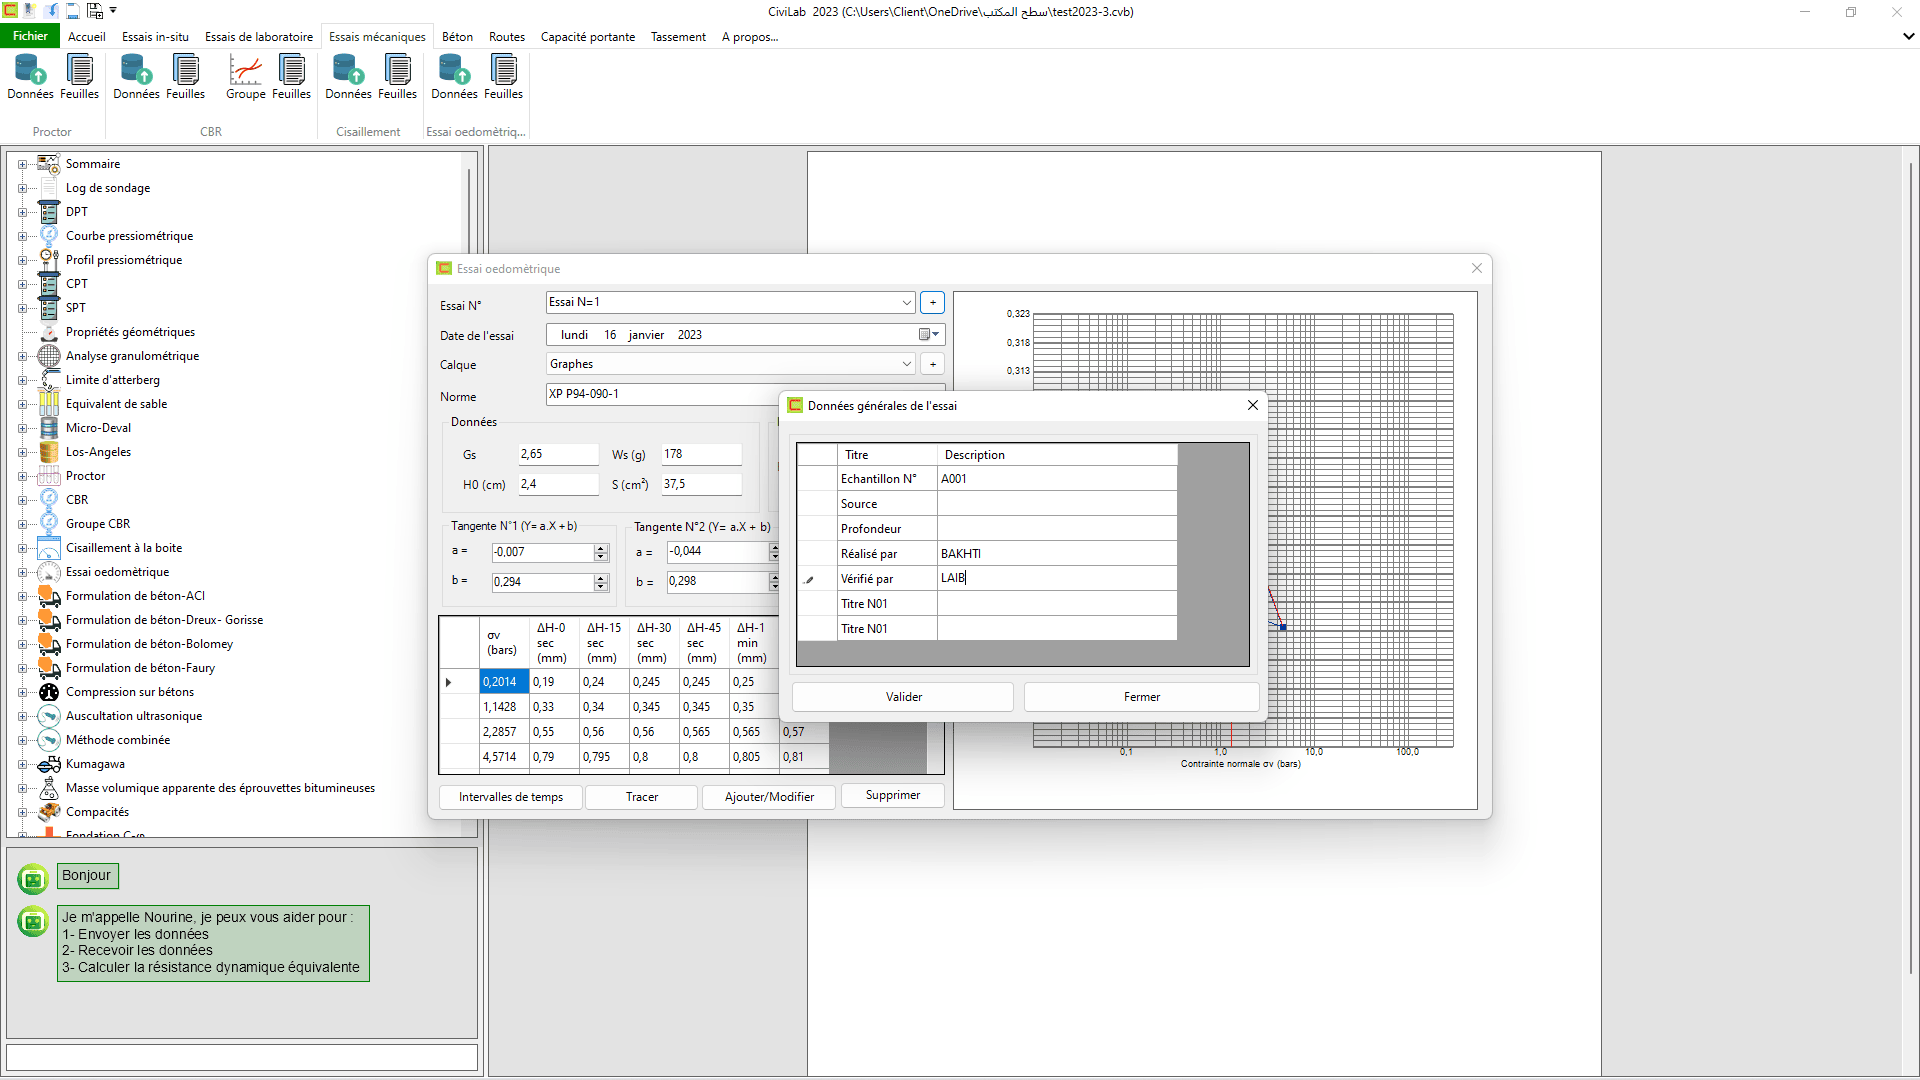Switch to Essais de laboratoire tab
The height and width of the screenshot is (1080, 1920).
click(259, 37)
